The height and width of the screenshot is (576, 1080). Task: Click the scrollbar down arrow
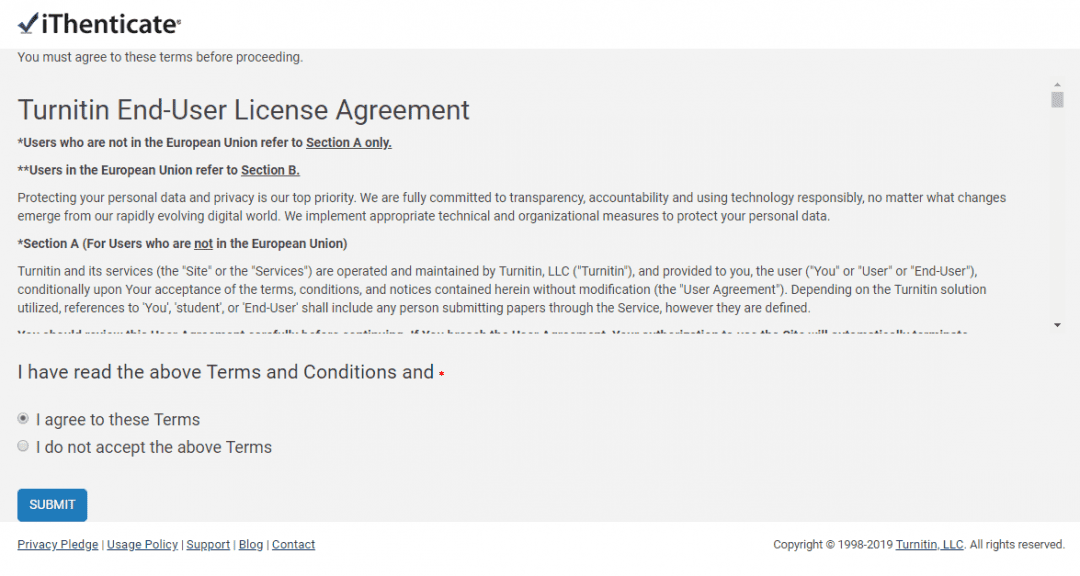click(1057, 324)
